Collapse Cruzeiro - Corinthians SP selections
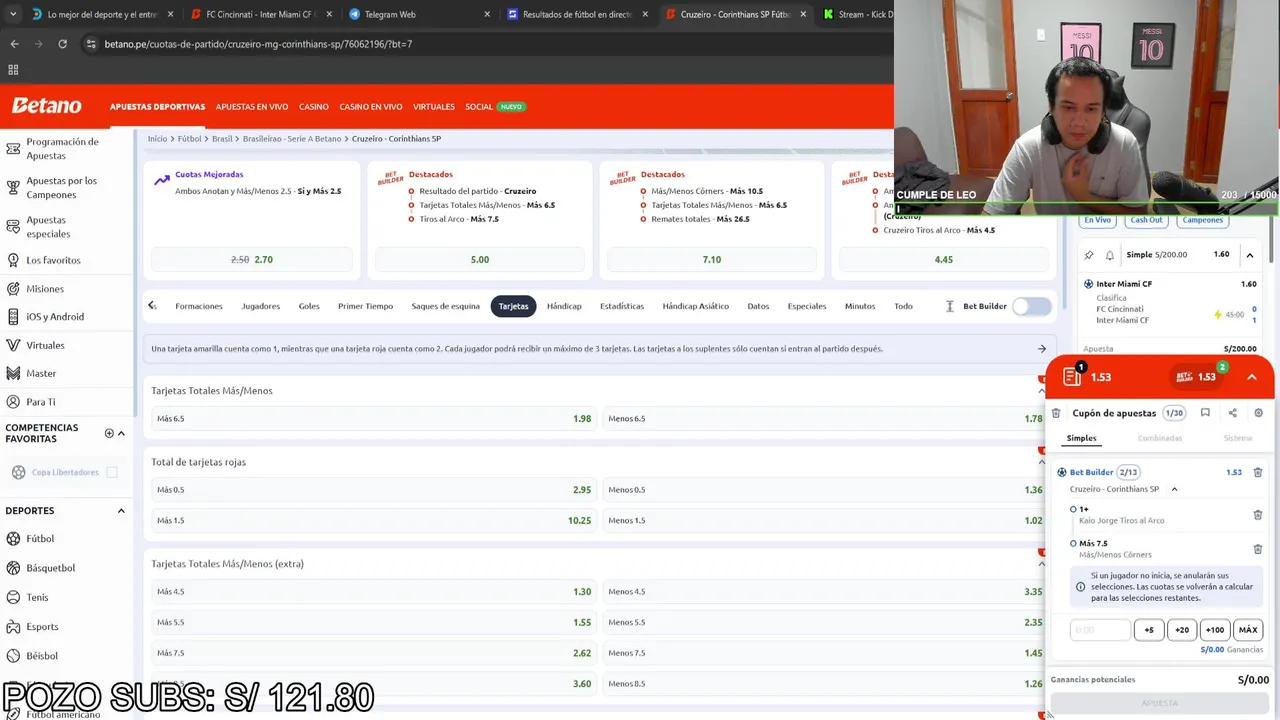This screenshot has width=1280, height=720. [x=1174, y=489]
